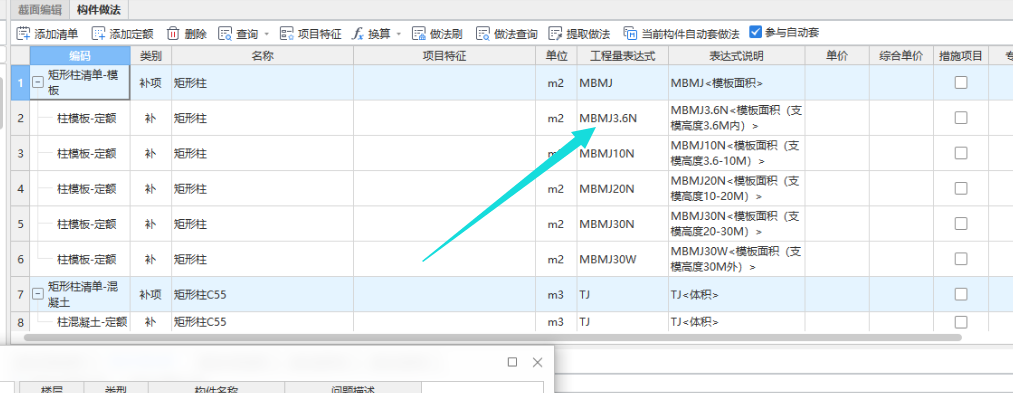Select the MBMJ20N expression cell

(x=623, y=188)
